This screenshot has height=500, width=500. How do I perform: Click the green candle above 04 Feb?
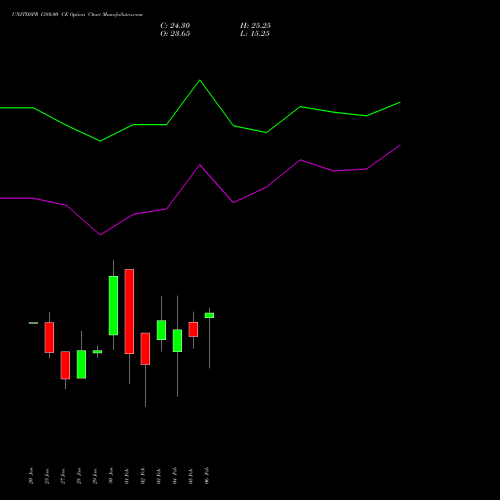[177, 341]
